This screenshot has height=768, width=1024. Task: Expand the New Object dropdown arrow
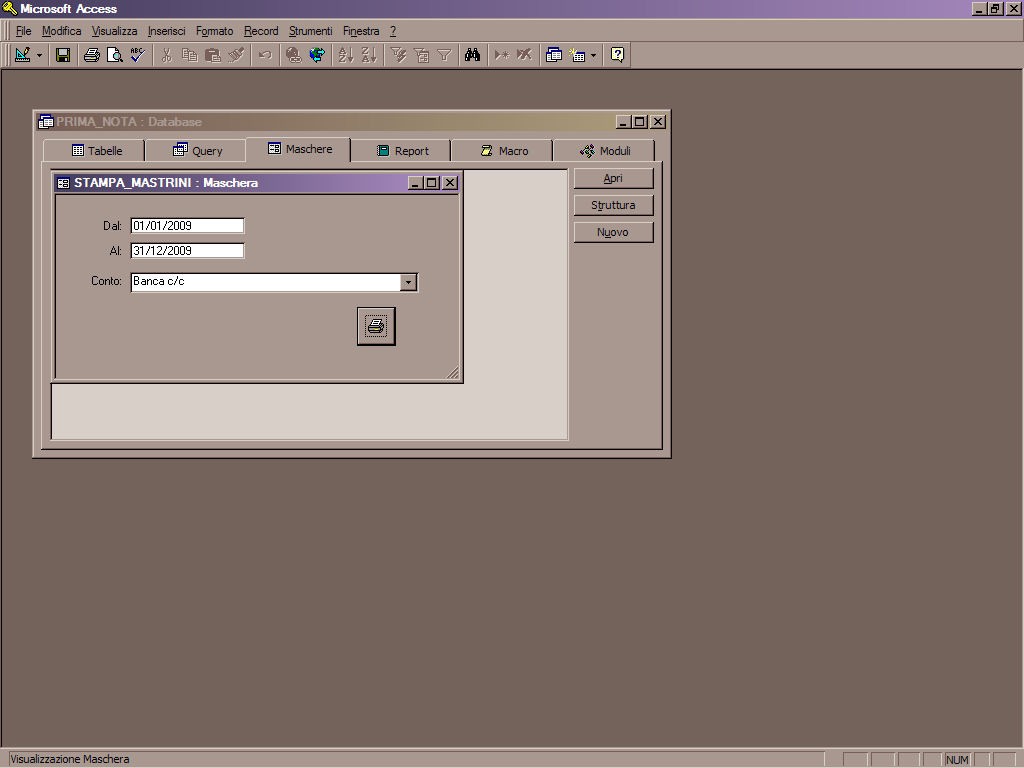tap(593, 55)
